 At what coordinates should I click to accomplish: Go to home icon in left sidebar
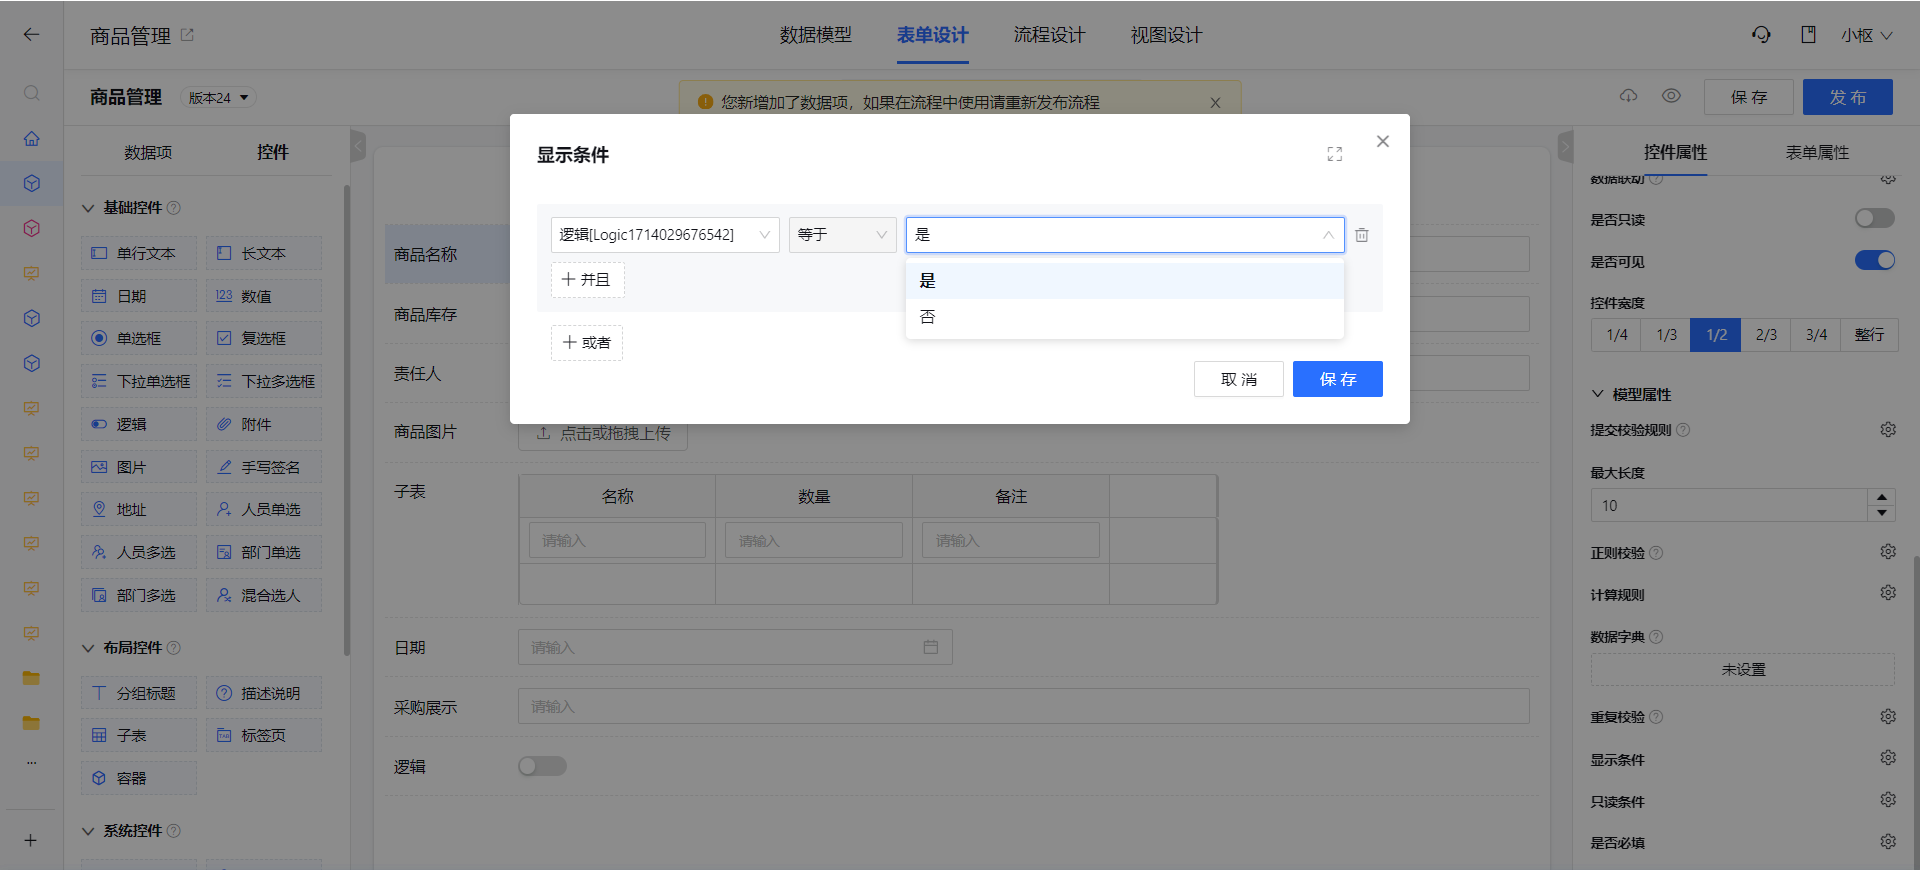[x=31, y=138]
